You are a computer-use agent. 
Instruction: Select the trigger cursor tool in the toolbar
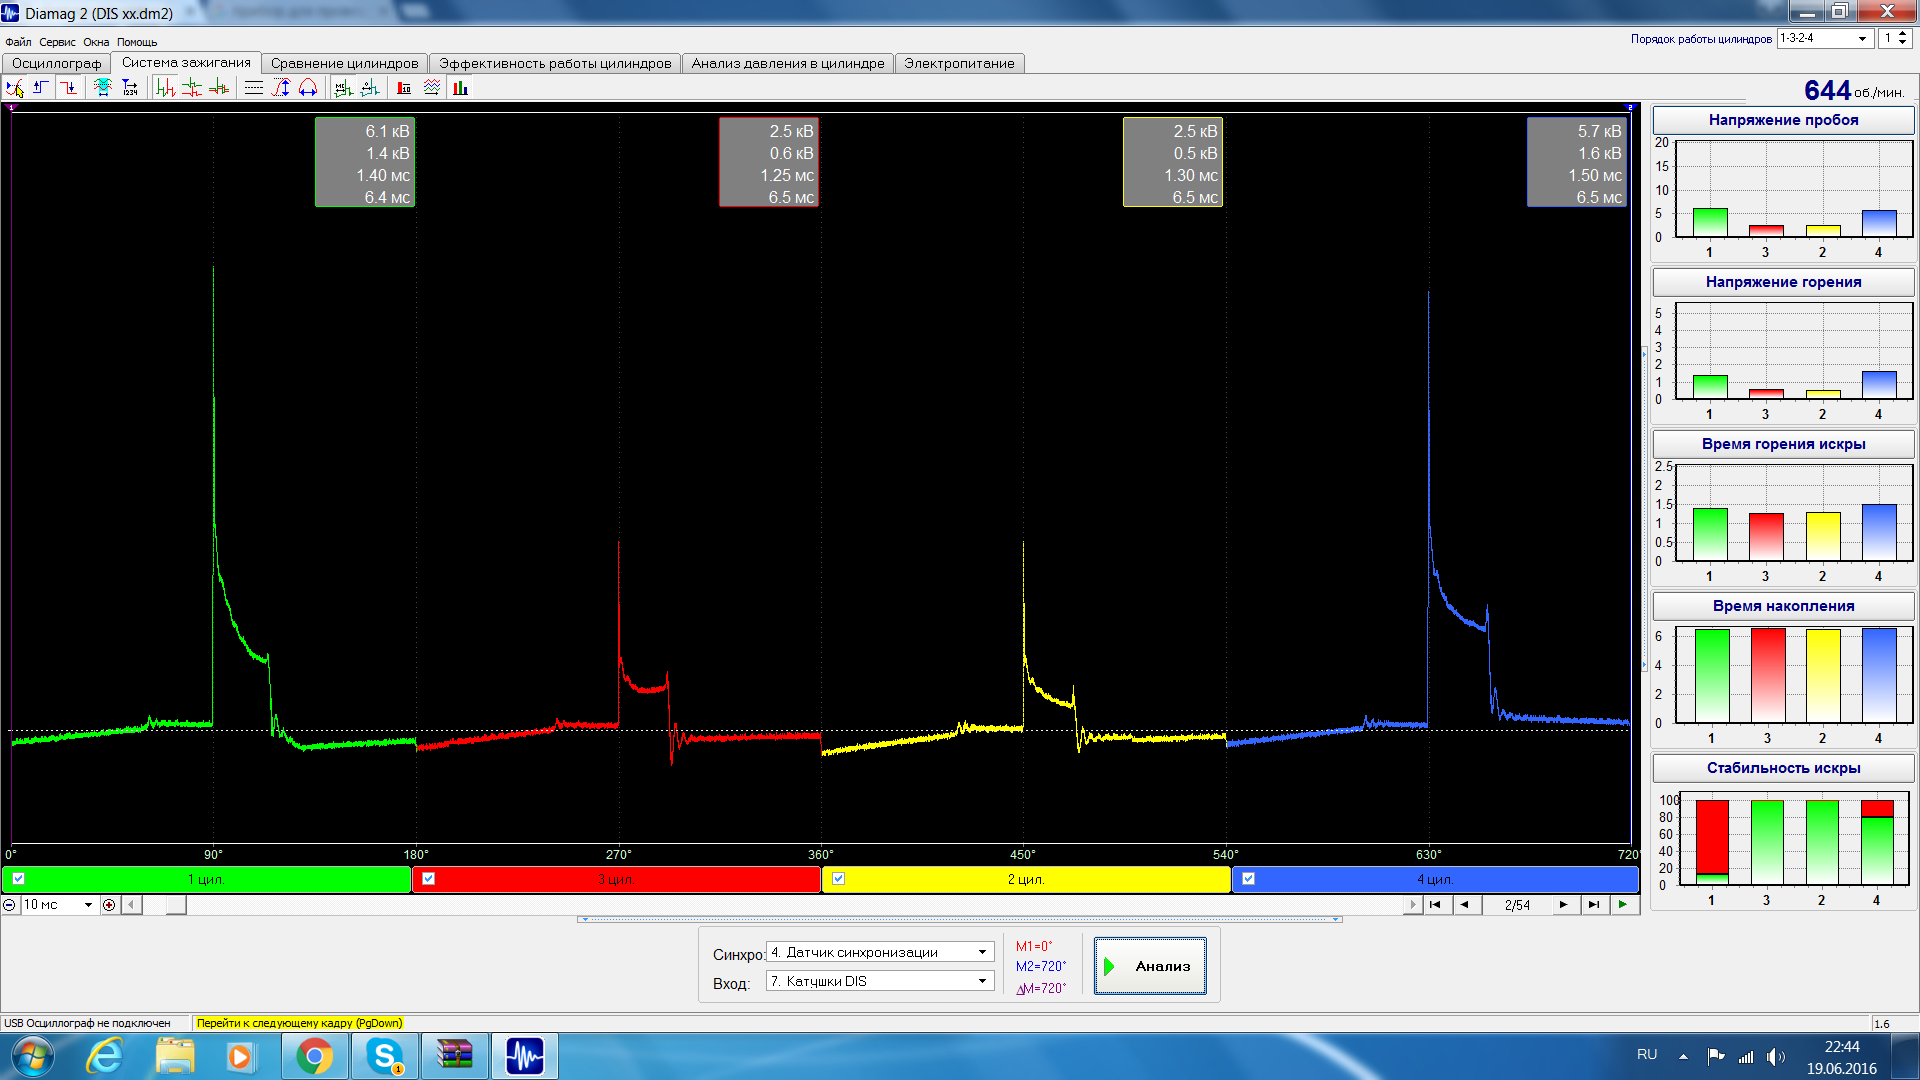click(x=15, y=88)
